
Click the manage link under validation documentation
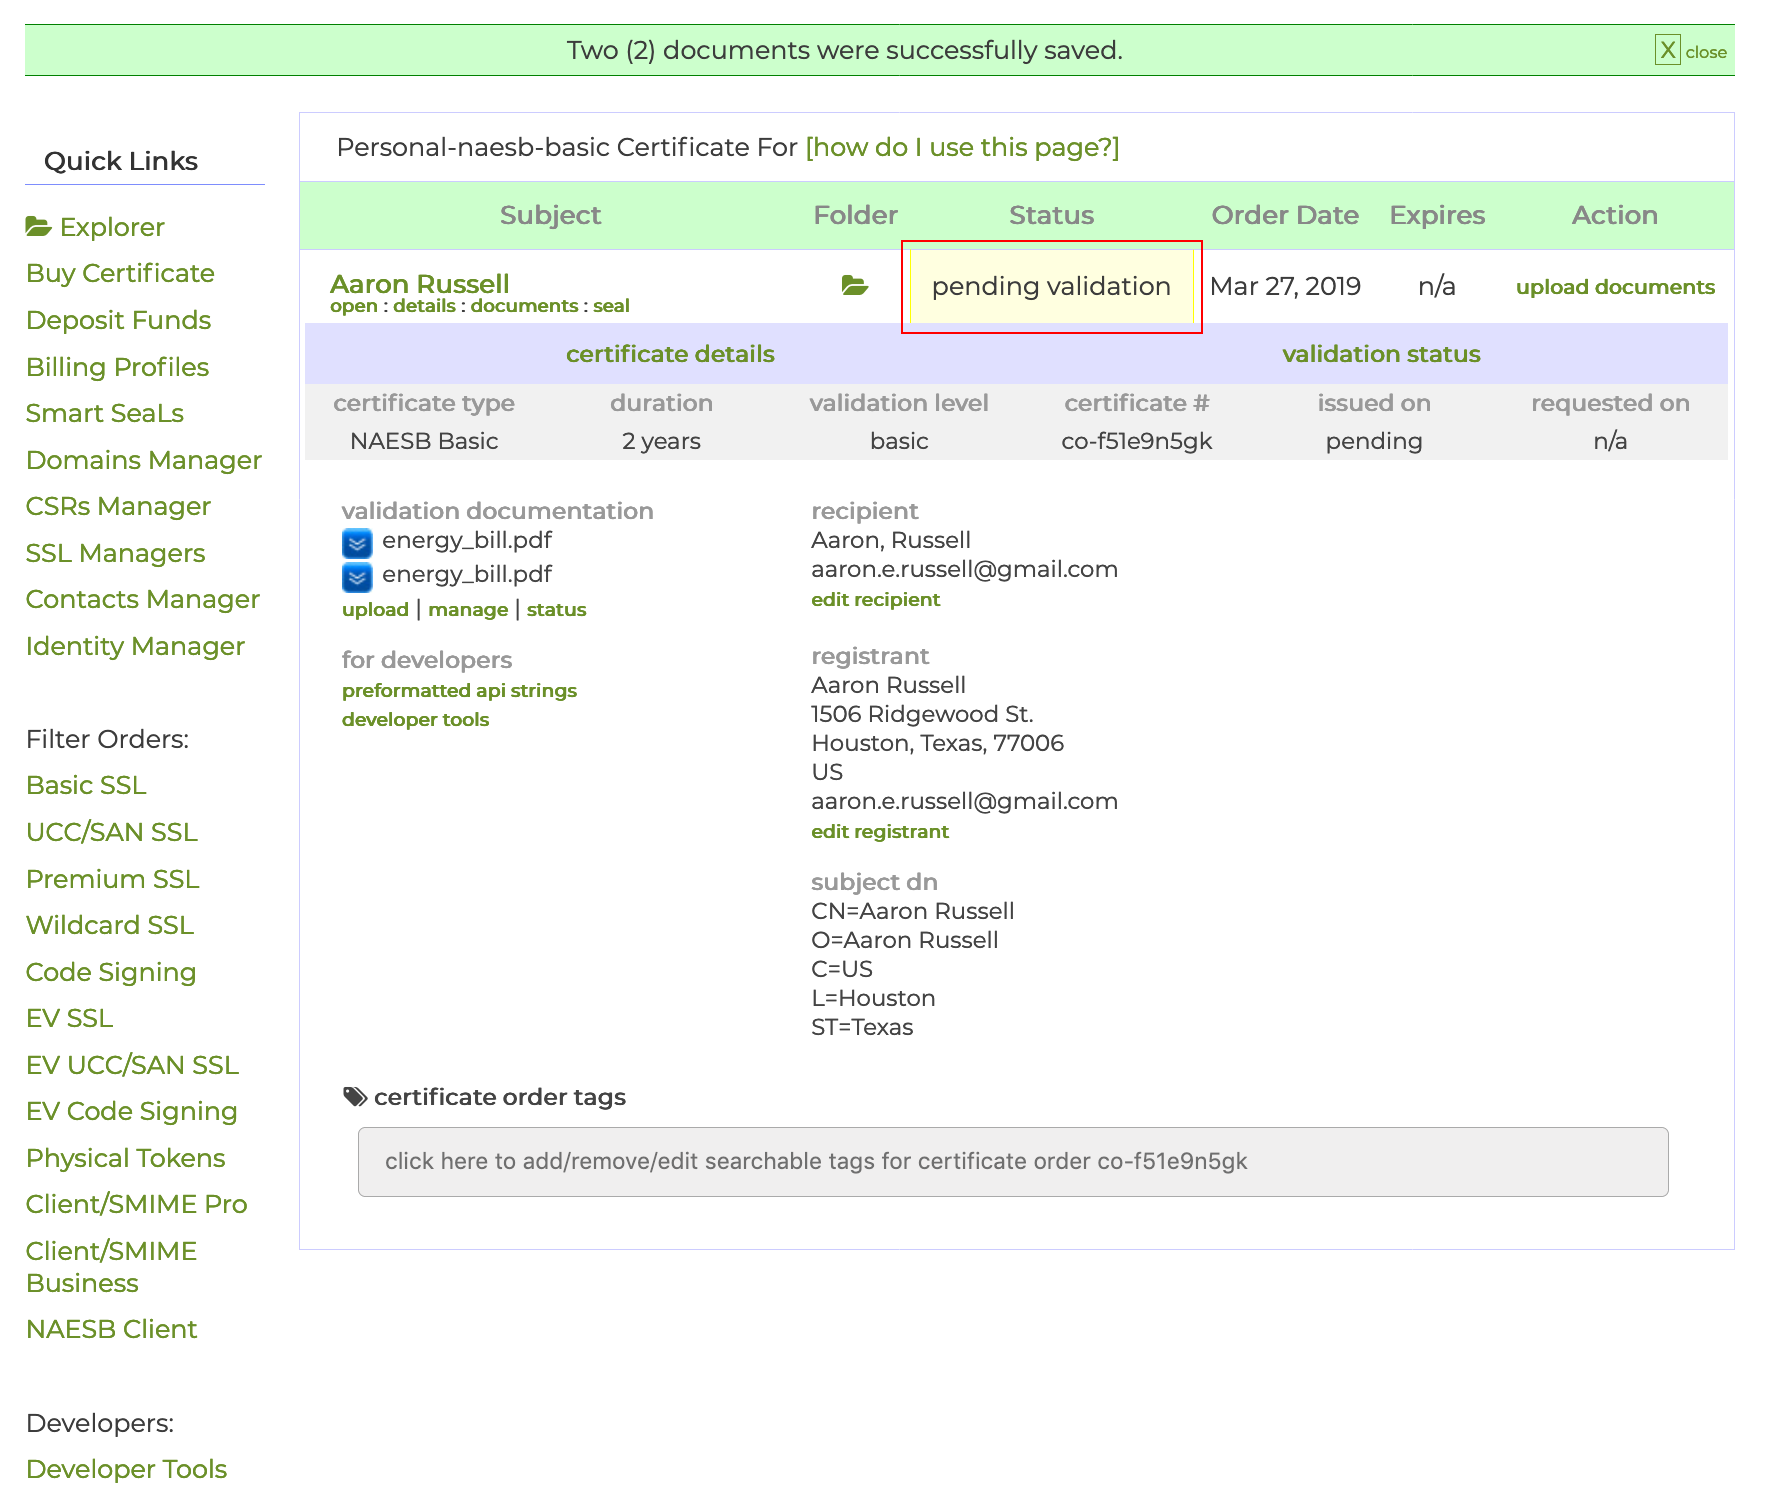468,610
